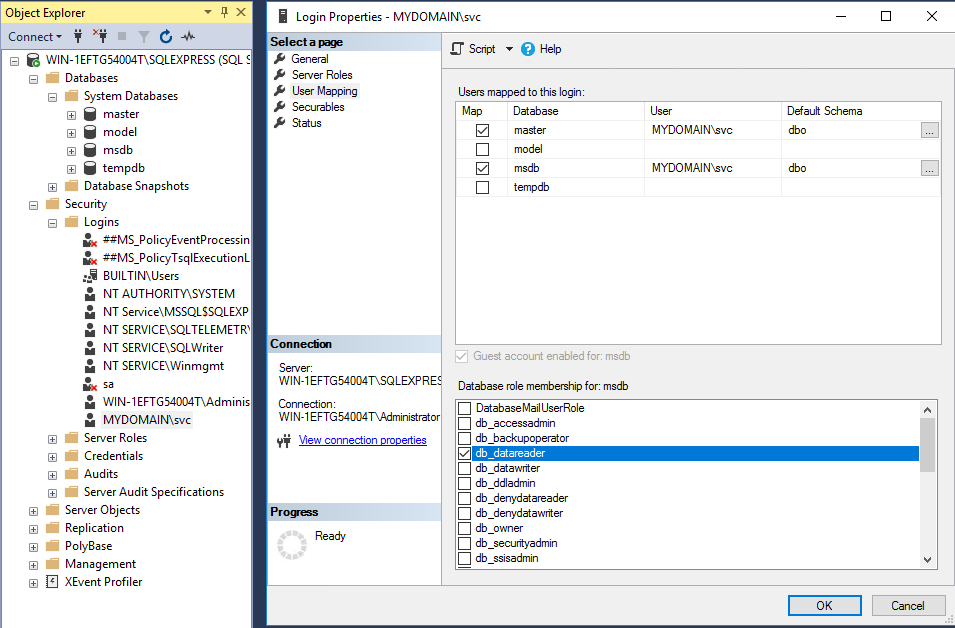The width and height of the screenshot is (955, 628).
Task: Uncheck the Map checkbox for master database
Action: pos(482,130)
